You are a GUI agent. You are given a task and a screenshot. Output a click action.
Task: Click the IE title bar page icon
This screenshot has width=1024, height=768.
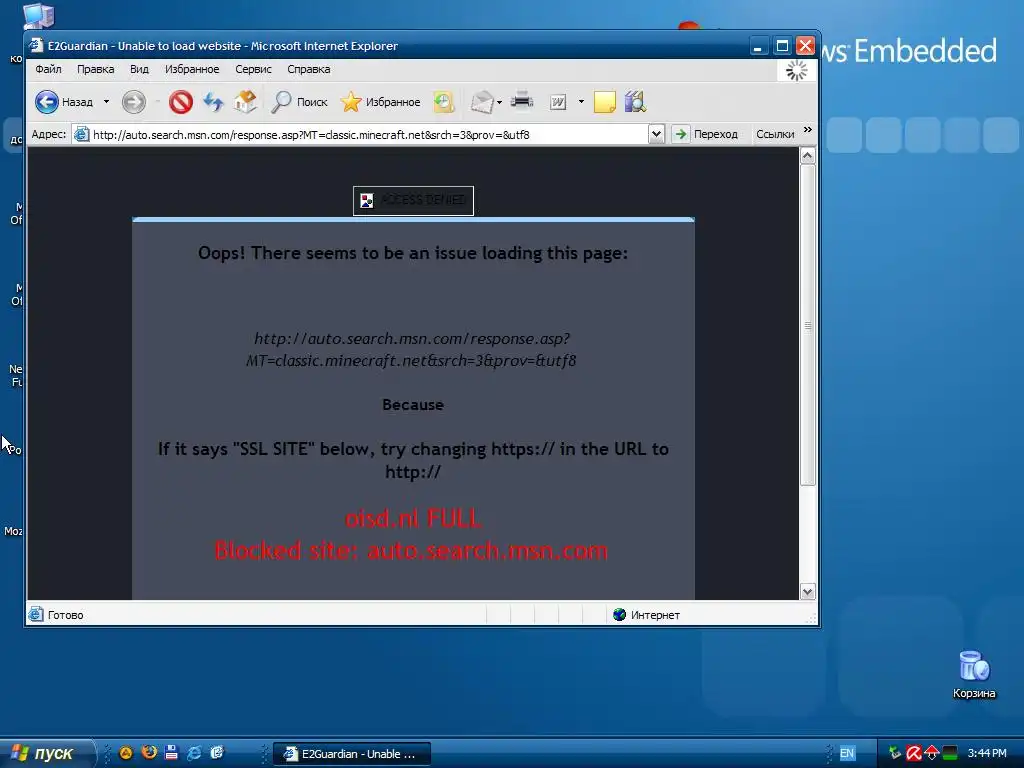point(37,46)
